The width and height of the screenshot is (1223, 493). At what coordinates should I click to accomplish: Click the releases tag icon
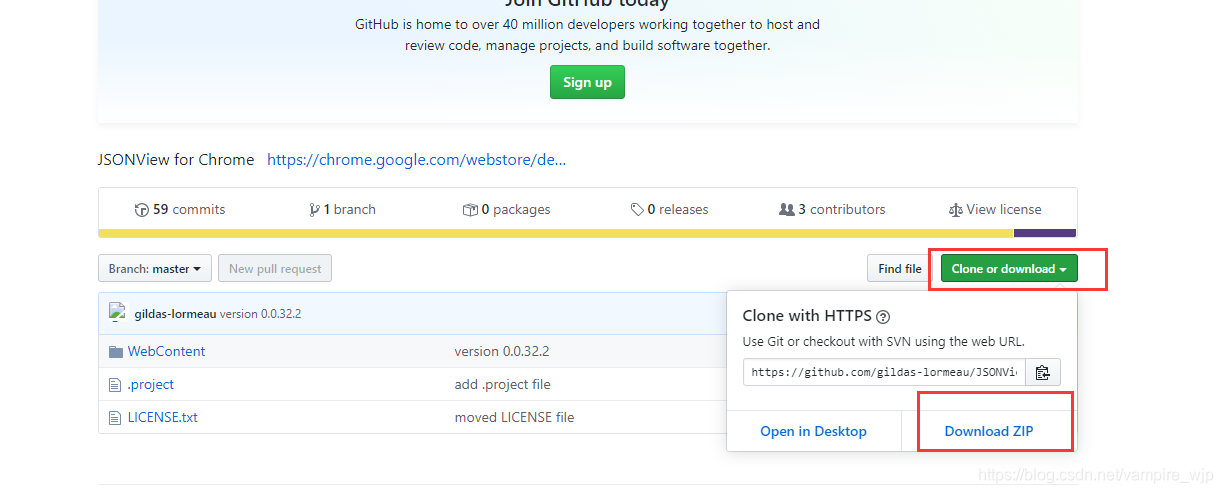pos(637,210)
